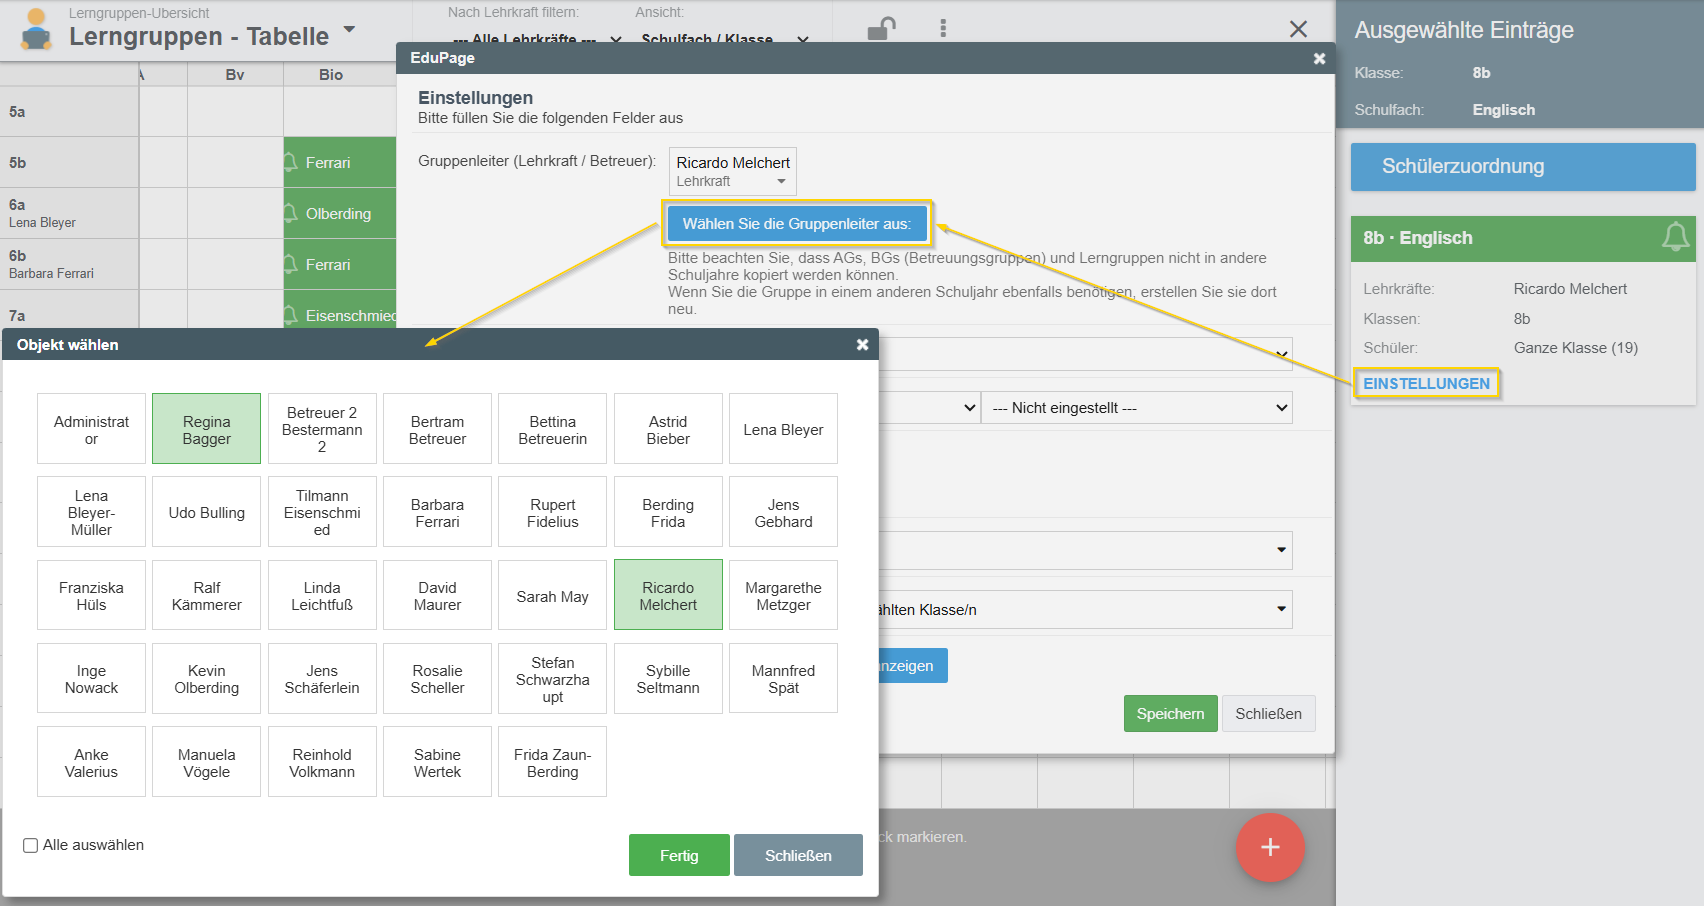
Task: Click Fertig to confirm selection
Action: click(679, 855)
